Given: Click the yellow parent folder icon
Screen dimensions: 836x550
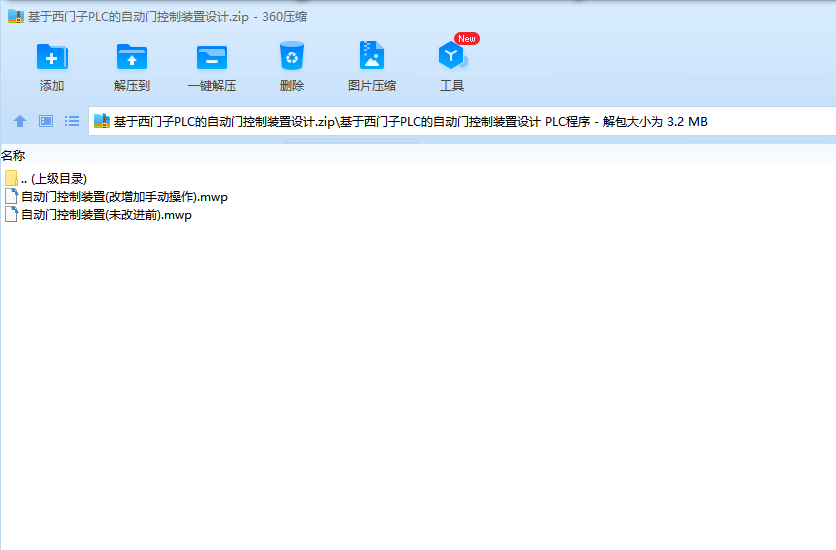Looking at the screenshot, I should coord(11,178).
